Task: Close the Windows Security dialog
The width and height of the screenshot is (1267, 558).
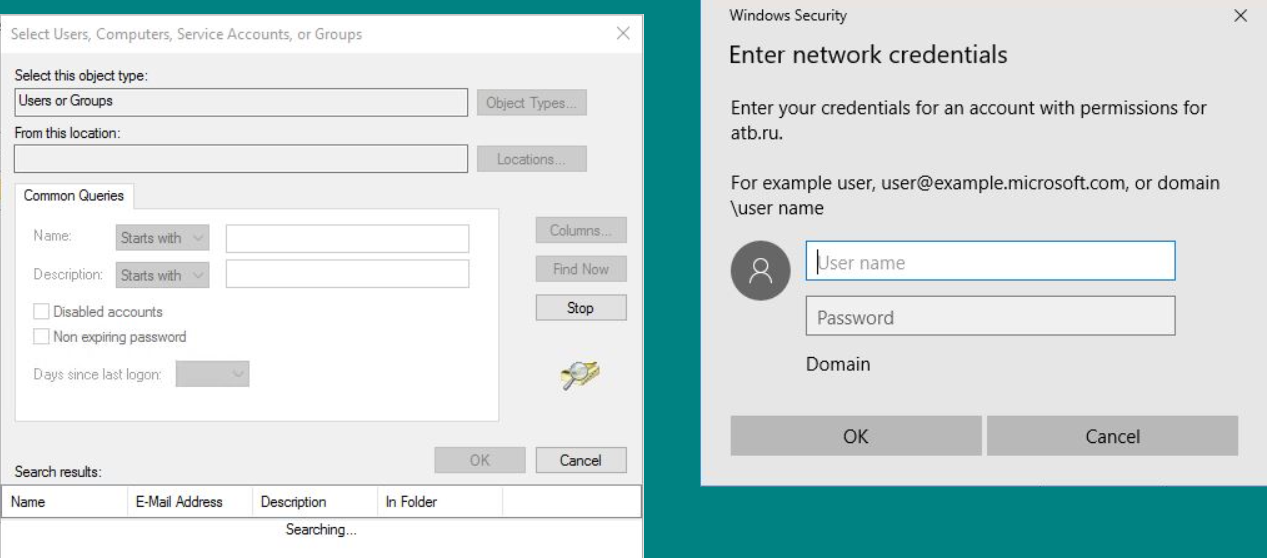Action: pyautogui.click(x=1240, y=16)
